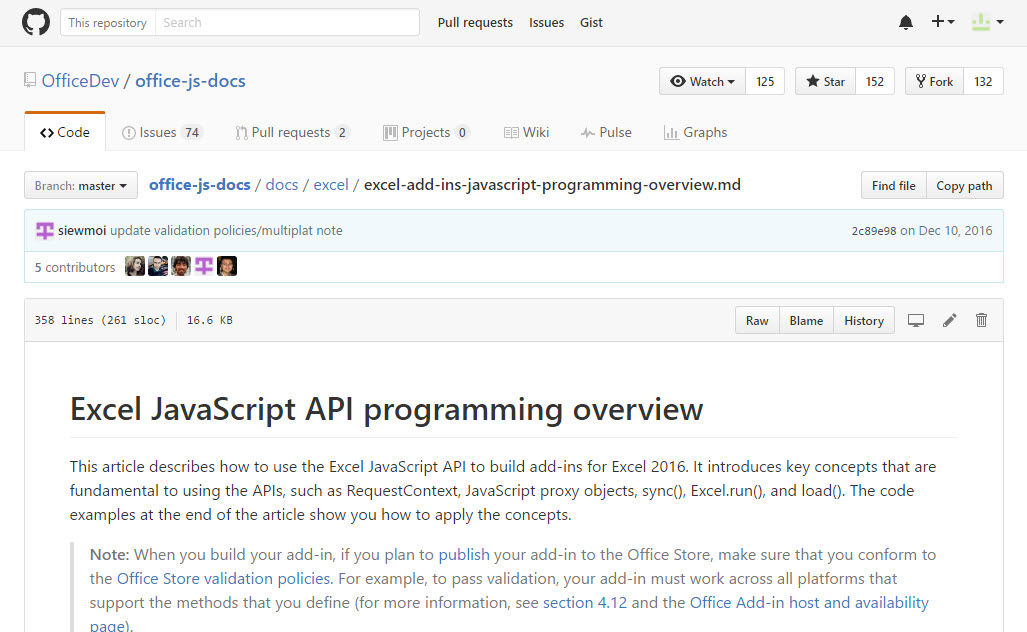
Task: Click the first contributor avatar
Action: (x=134, y=265)
